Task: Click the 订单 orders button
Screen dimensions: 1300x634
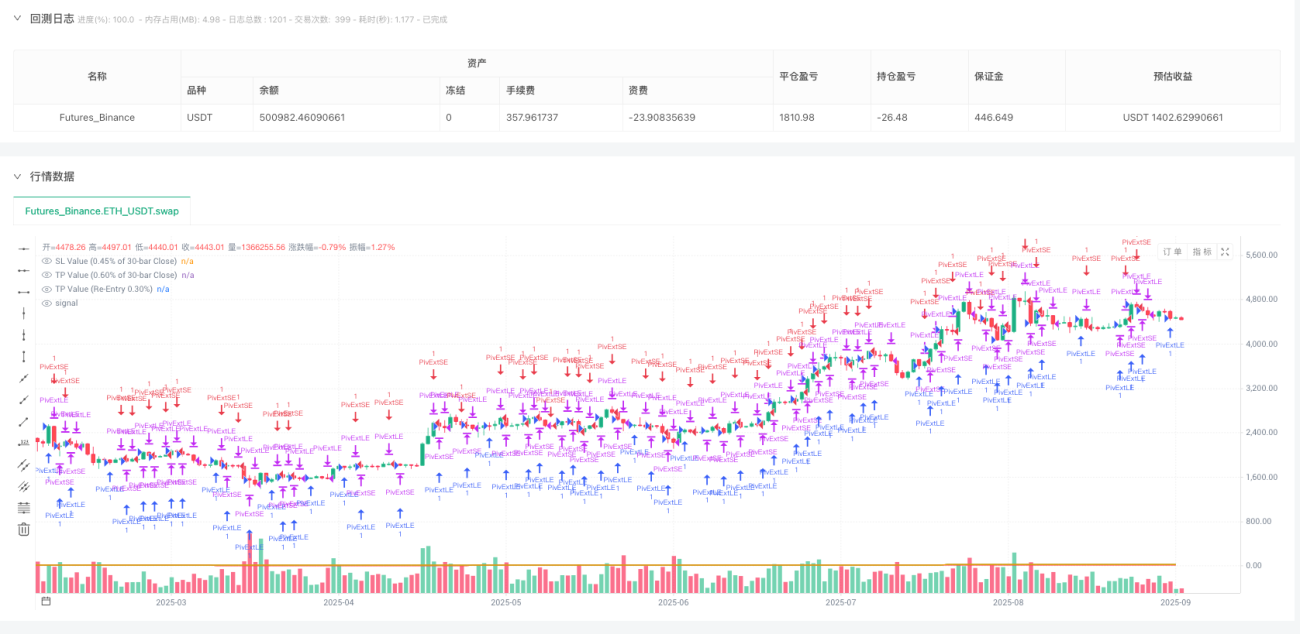Action: pos(1173,252)
